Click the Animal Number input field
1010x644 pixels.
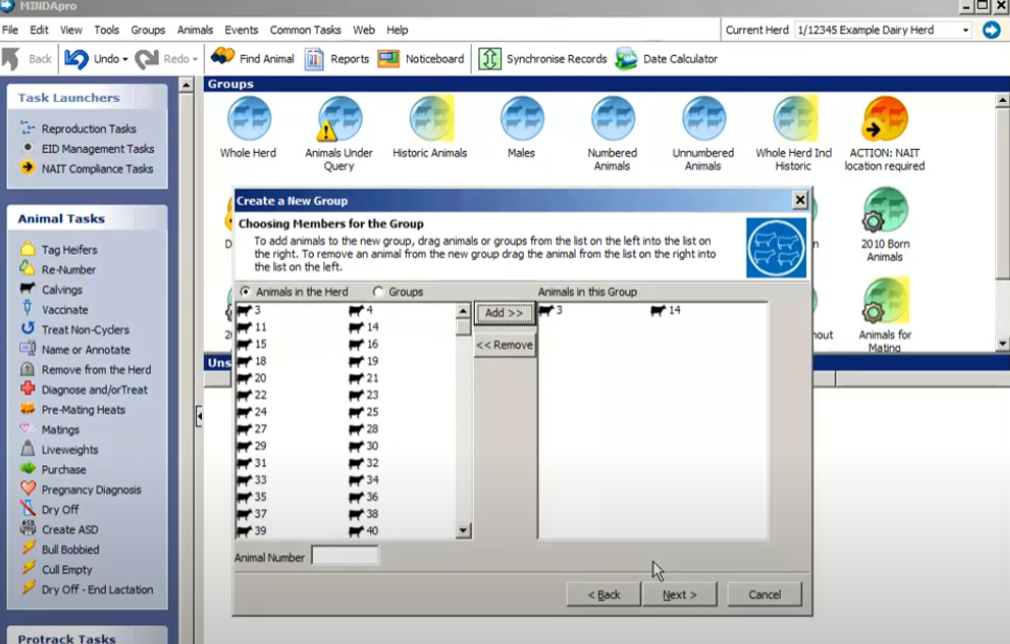pyautogui.click(x=345, y=556)
